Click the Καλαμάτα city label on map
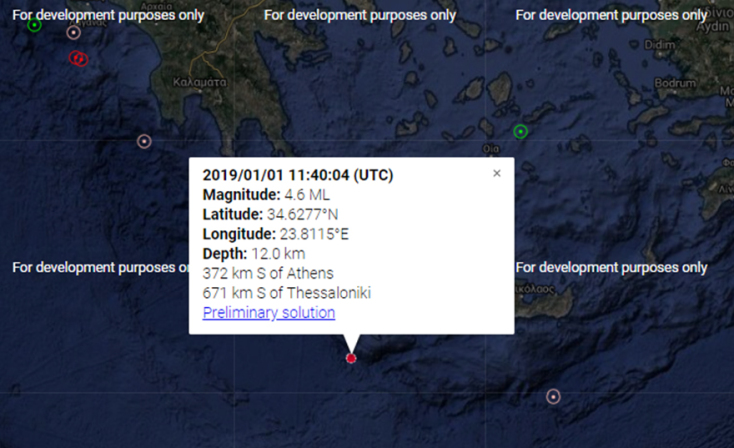 pyautogui.click(x=199, y=81)
